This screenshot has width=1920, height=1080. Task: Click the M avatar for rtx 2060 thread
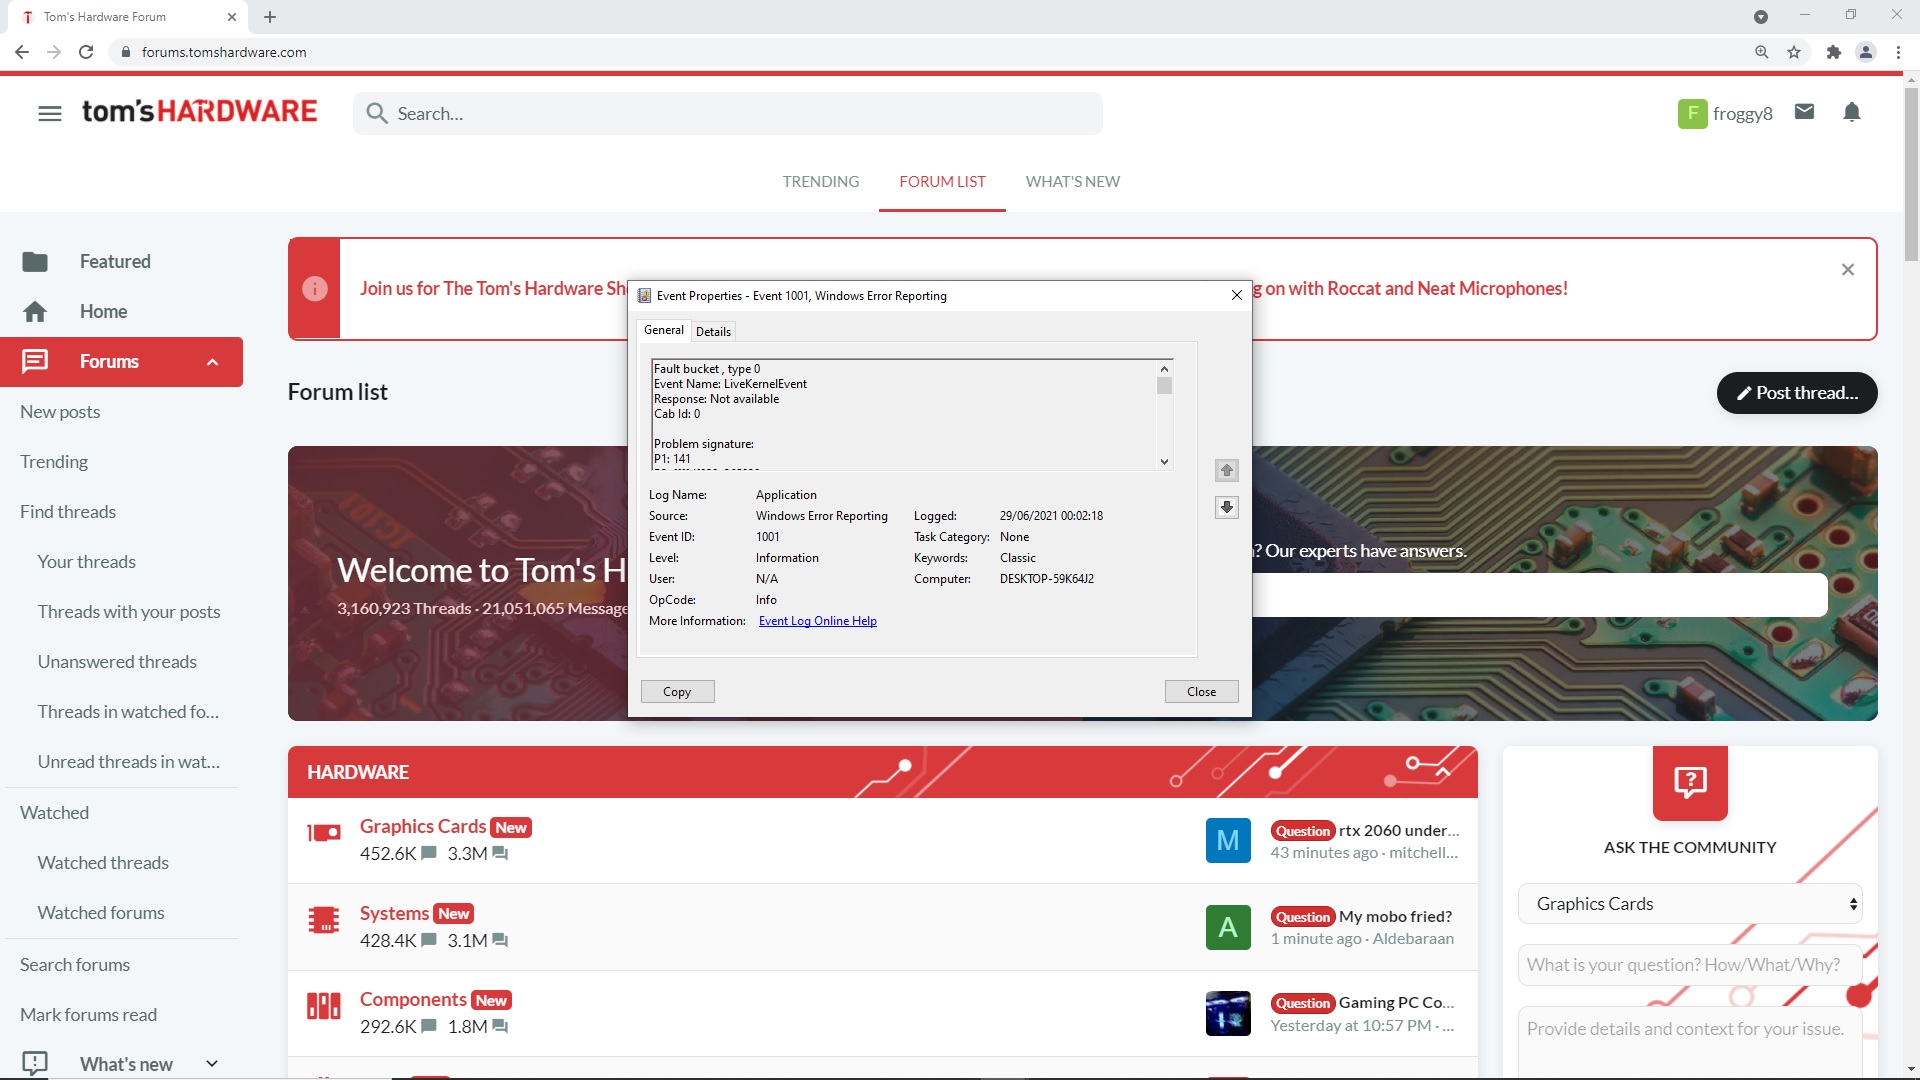(x=1228, y=840)
